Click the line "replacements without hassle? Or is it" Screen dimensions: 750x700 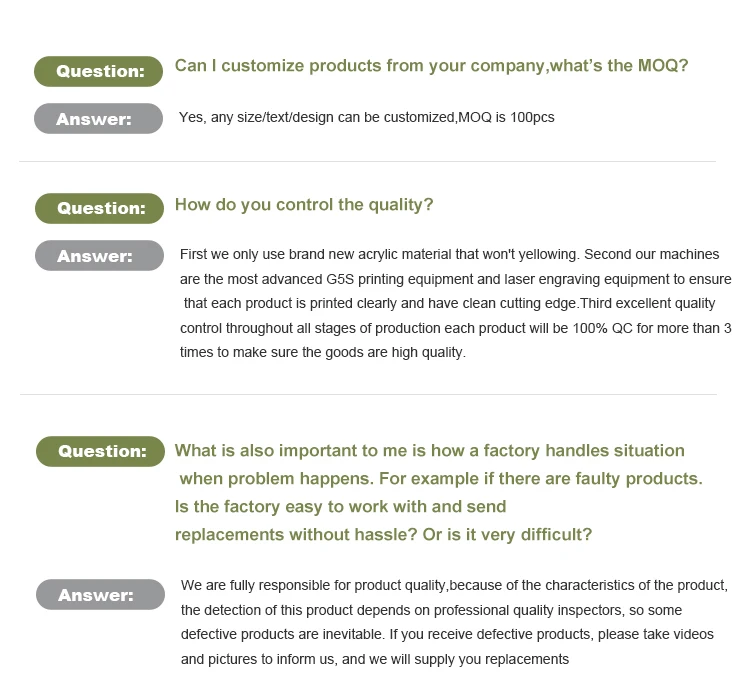(383, 535)
